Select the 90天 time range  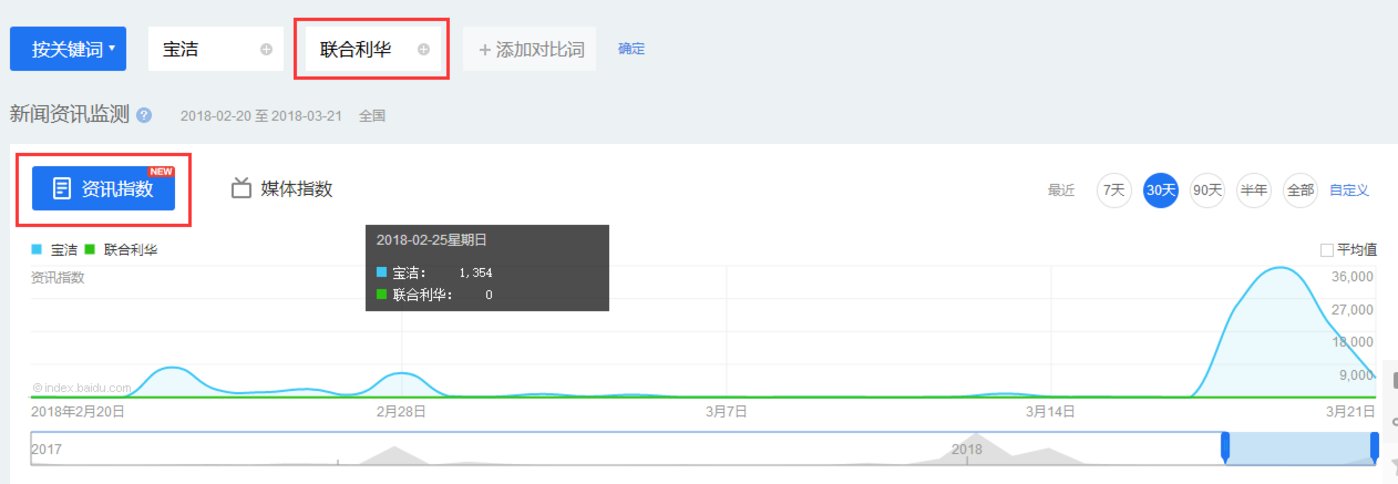coord(1207,190)
